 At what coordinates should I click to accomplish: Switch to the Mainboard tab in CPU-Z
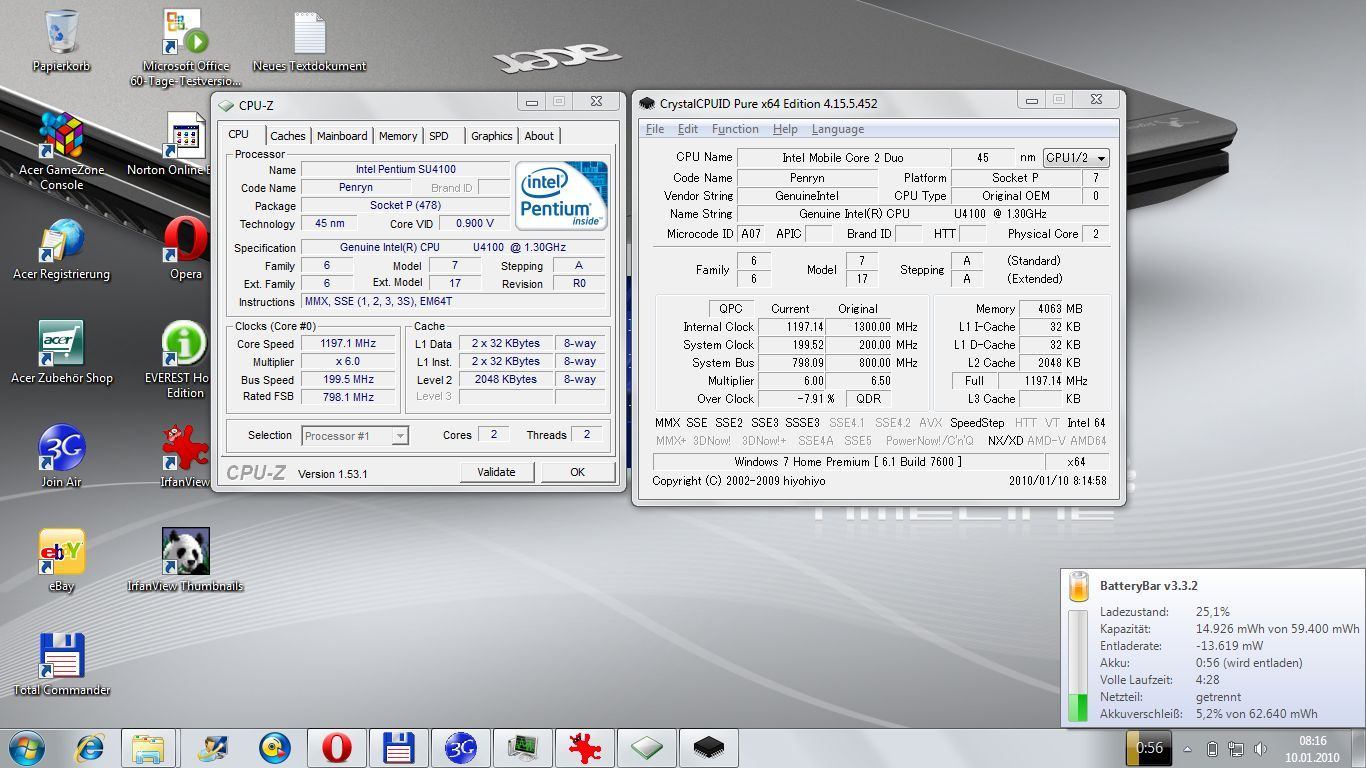[x=342, y=136]
